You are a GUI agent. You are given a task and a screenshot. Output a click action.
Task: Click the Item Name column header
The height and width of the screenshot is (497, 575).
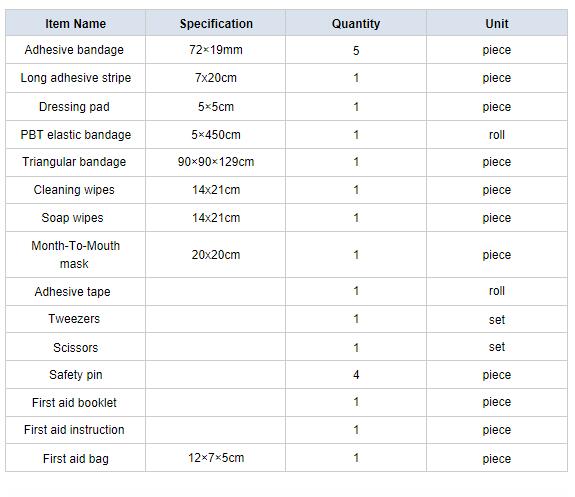76,23
